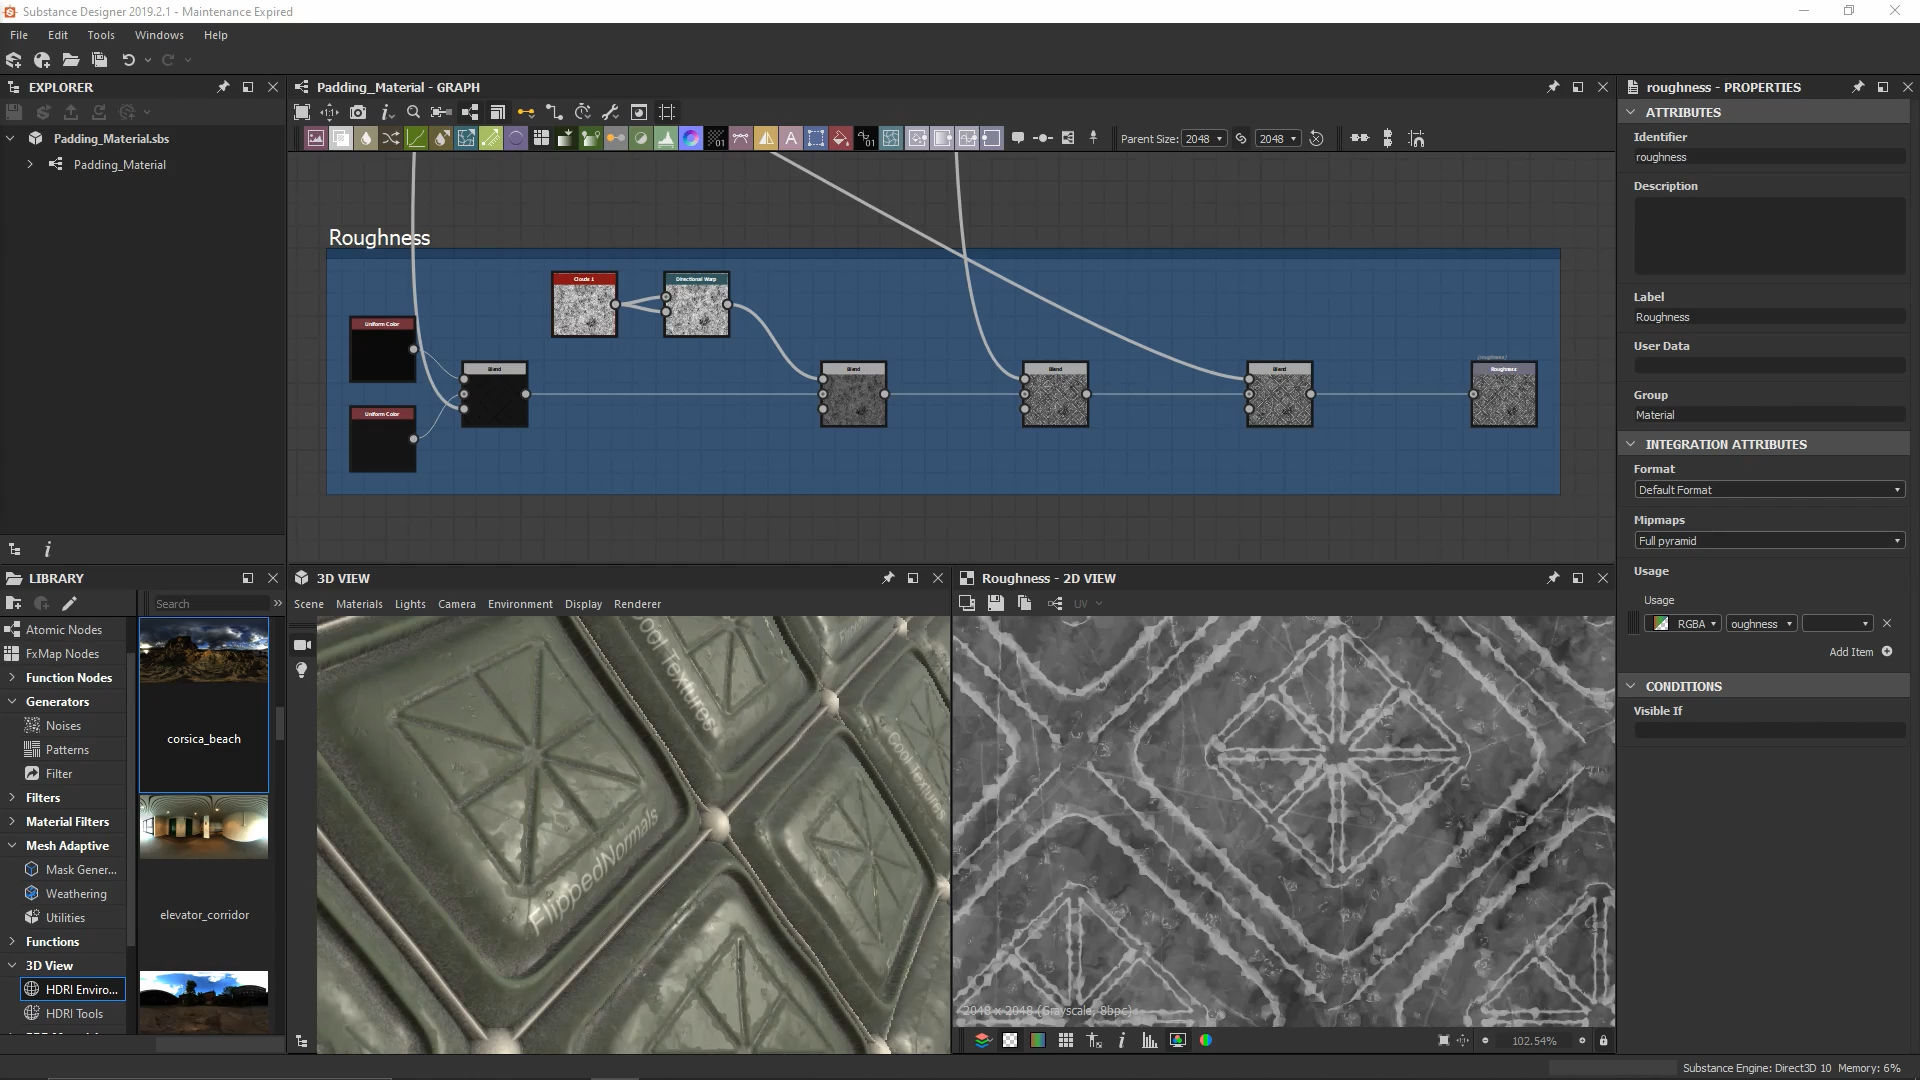Select HDRI Tools in the library
The width and height of the screenshot is (1920, 1080).
coord(74,1014)
